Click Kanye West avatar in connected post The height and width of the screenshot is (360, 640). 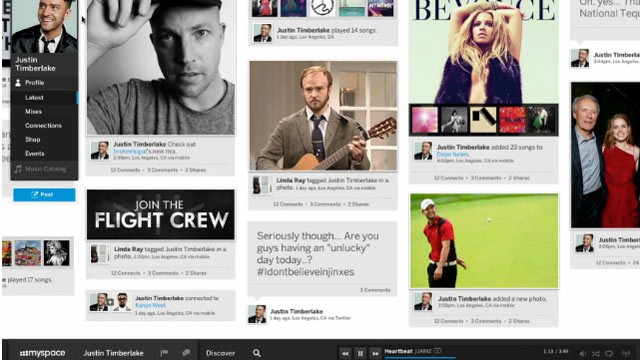coord(122,302)
